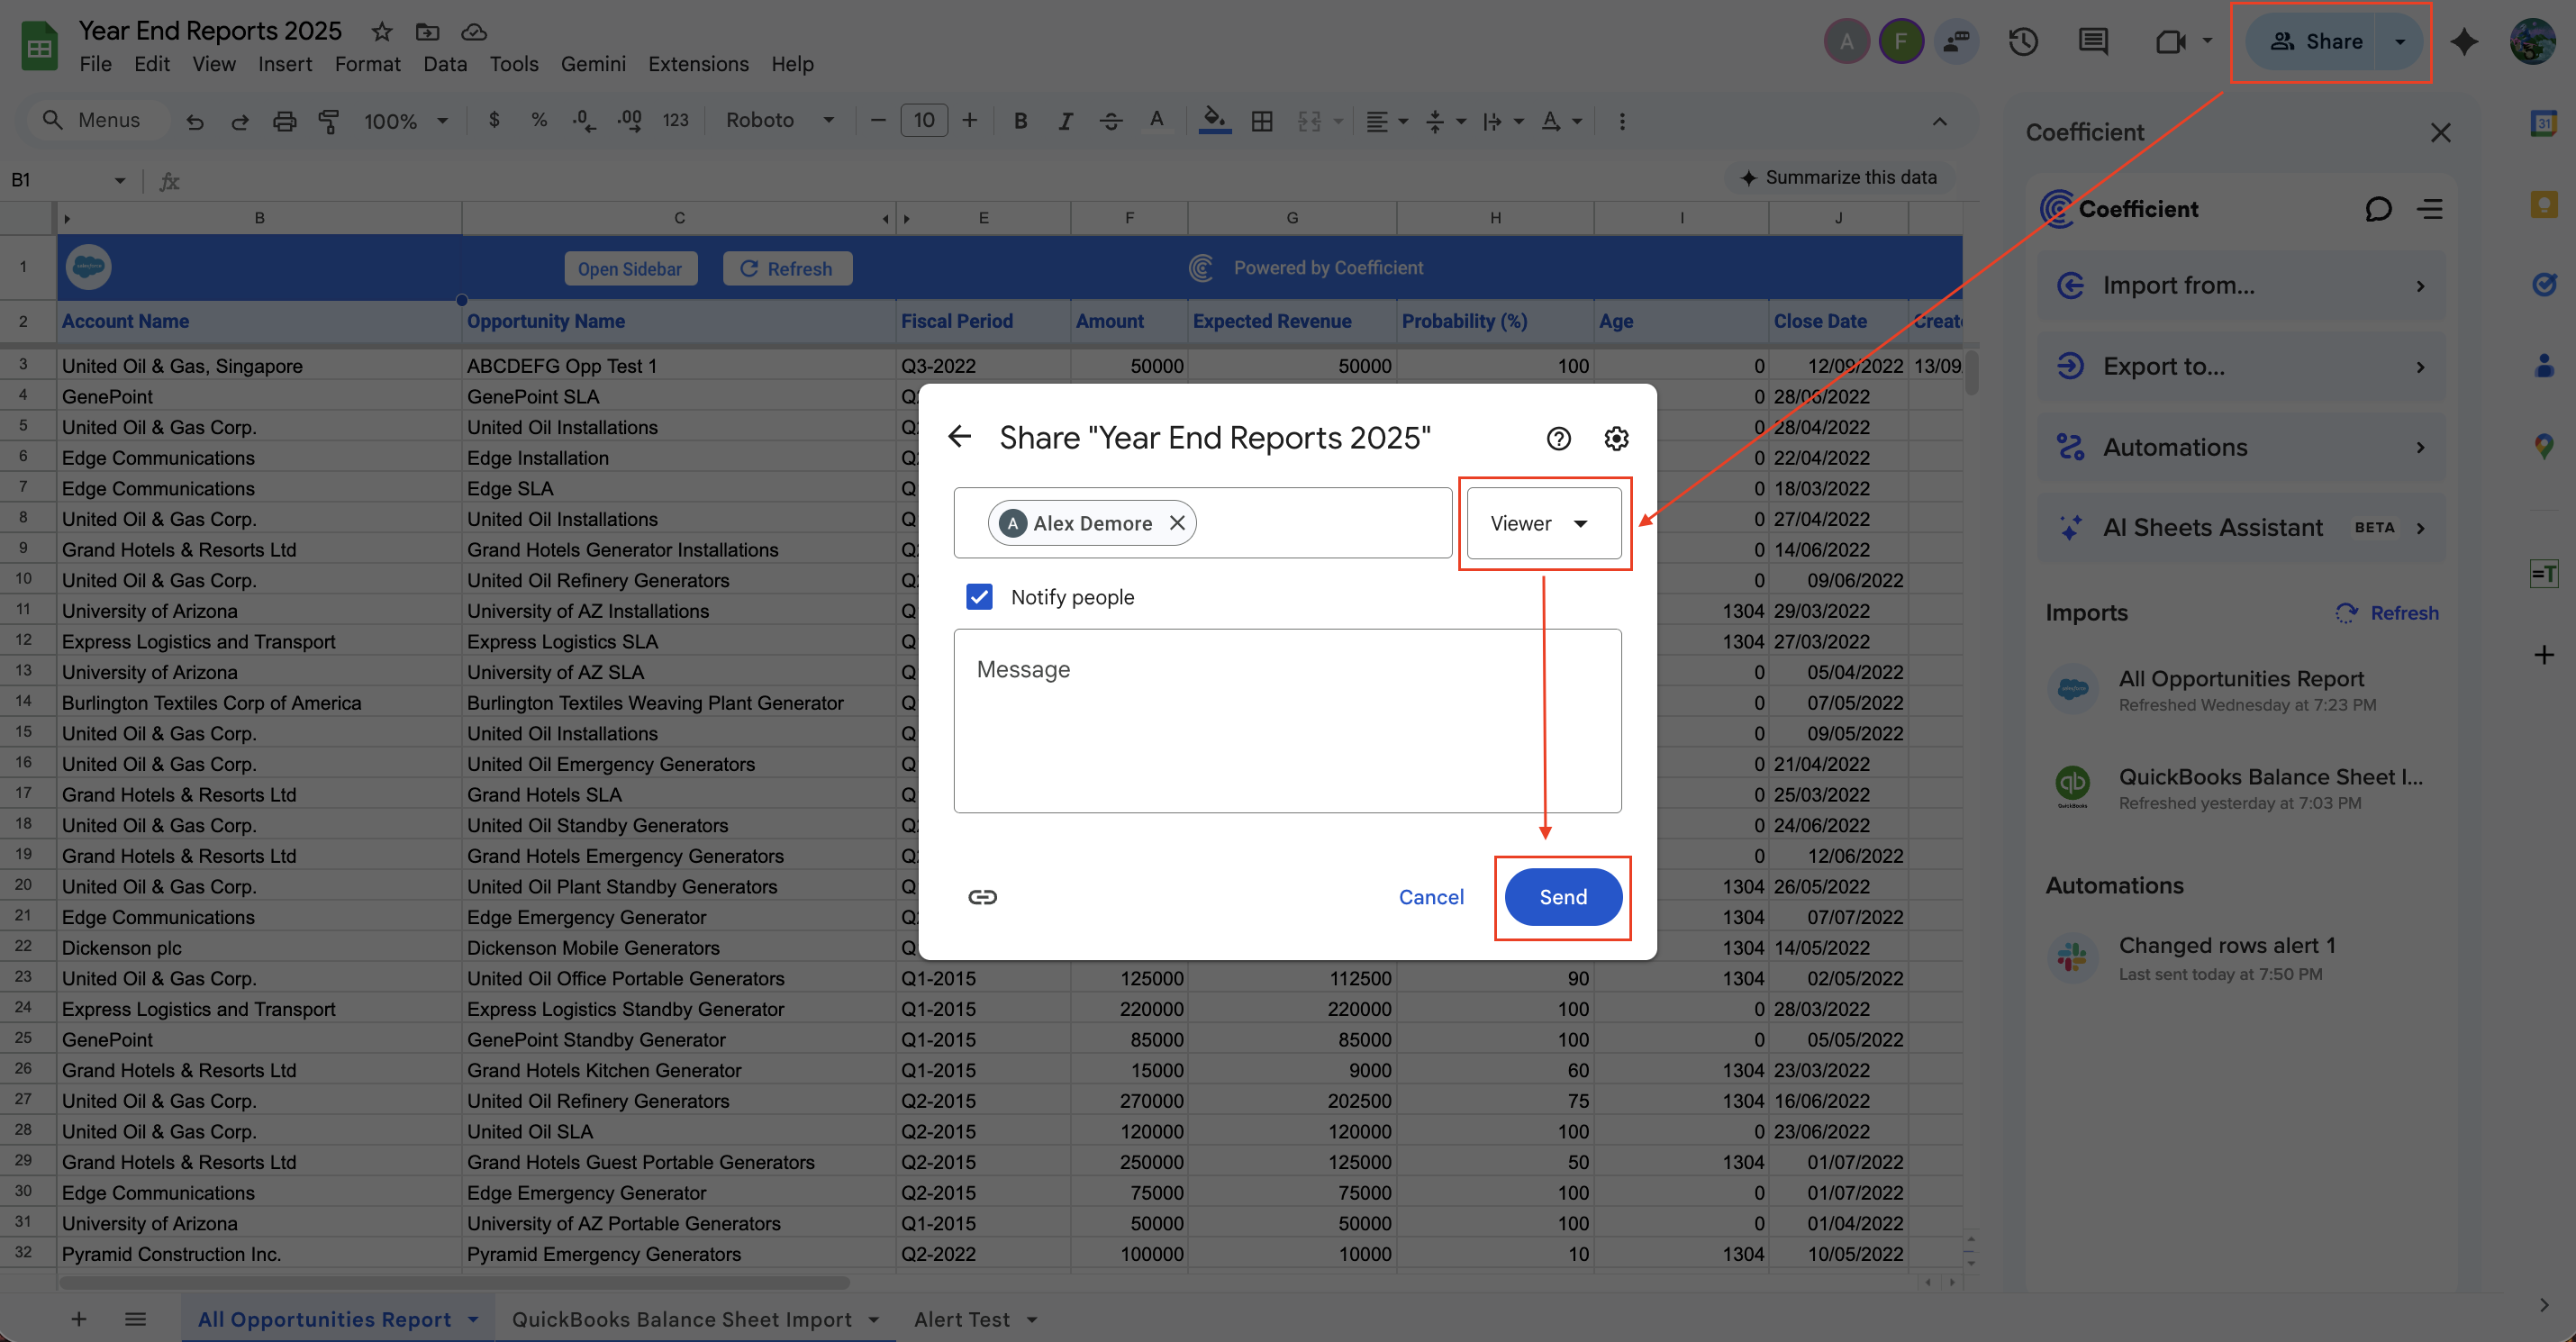Open the Coefficient hamburger menu
Screen dimensions: 2576x1342
click(2430, 209)
